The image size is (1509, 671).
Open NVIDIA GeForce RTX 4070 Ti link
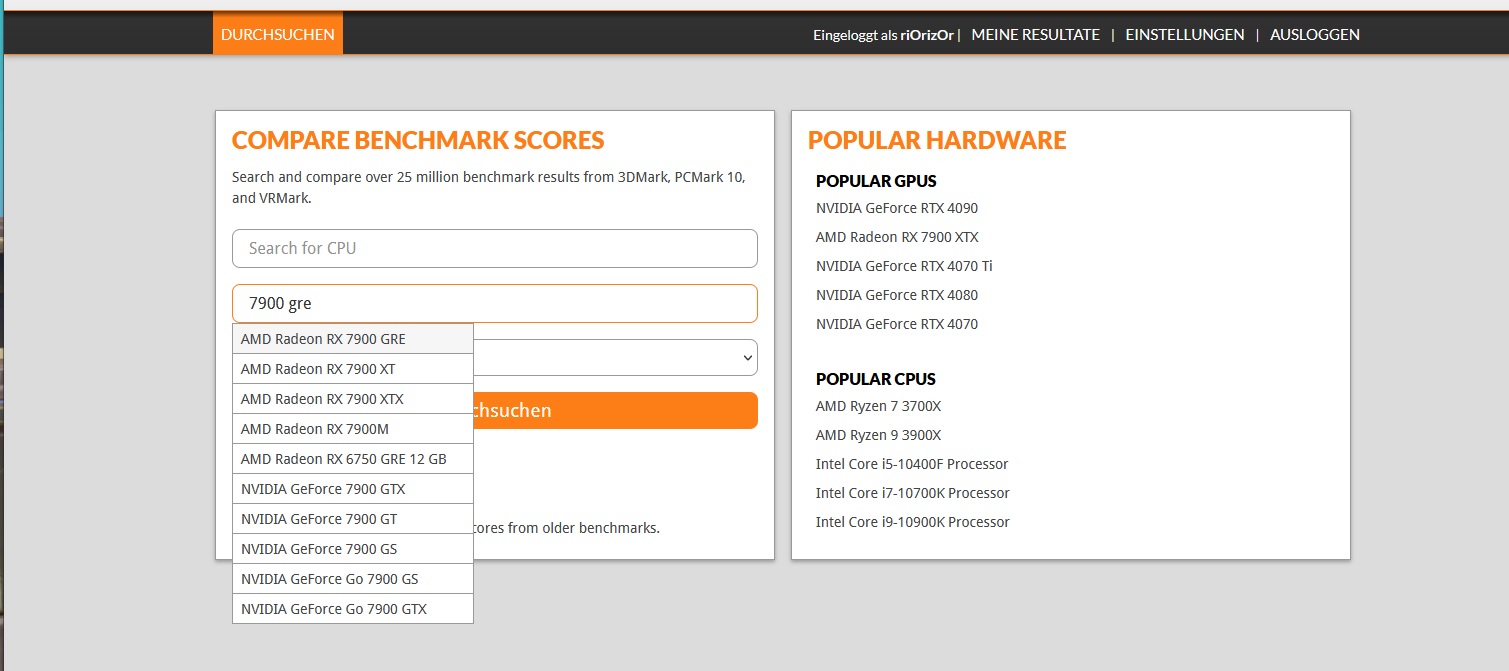click(x=904, y=266)
